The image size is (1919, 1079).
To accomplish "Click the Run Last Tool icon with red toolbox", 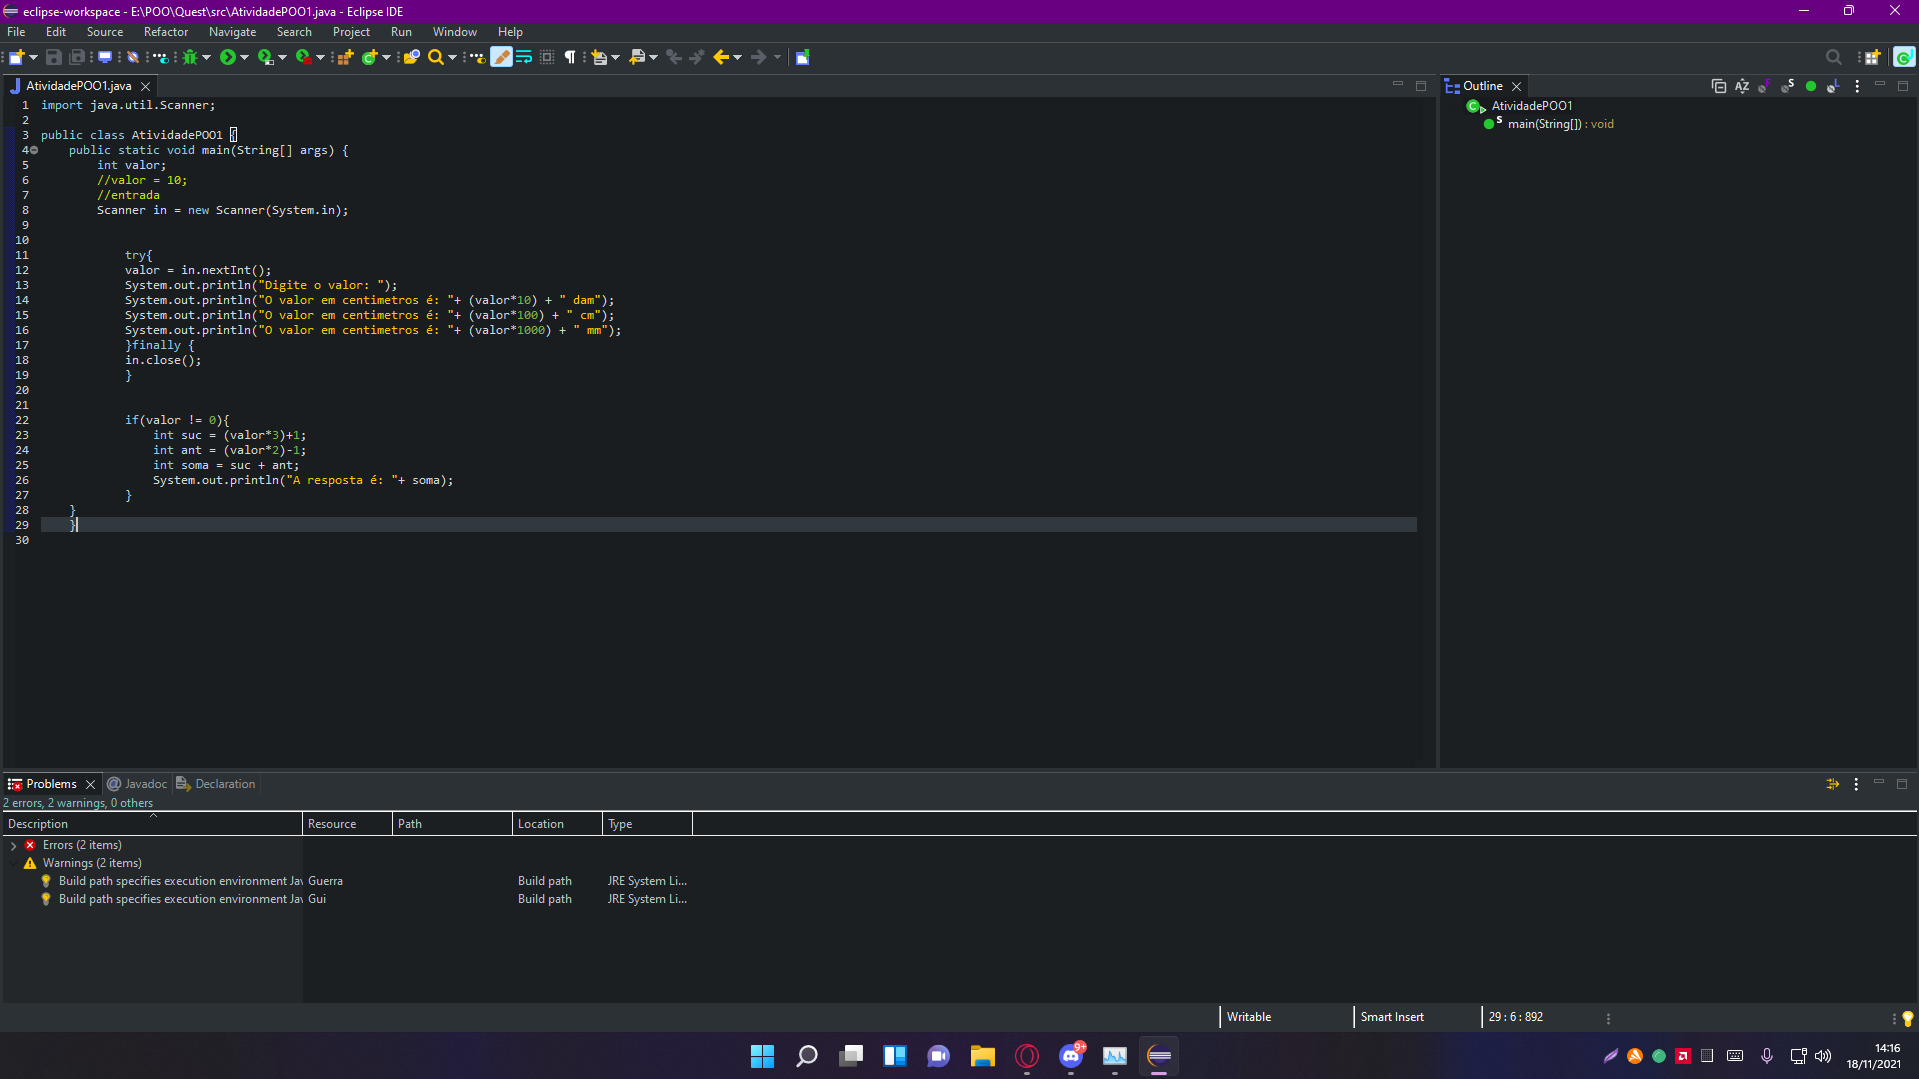I will (303, 57).
